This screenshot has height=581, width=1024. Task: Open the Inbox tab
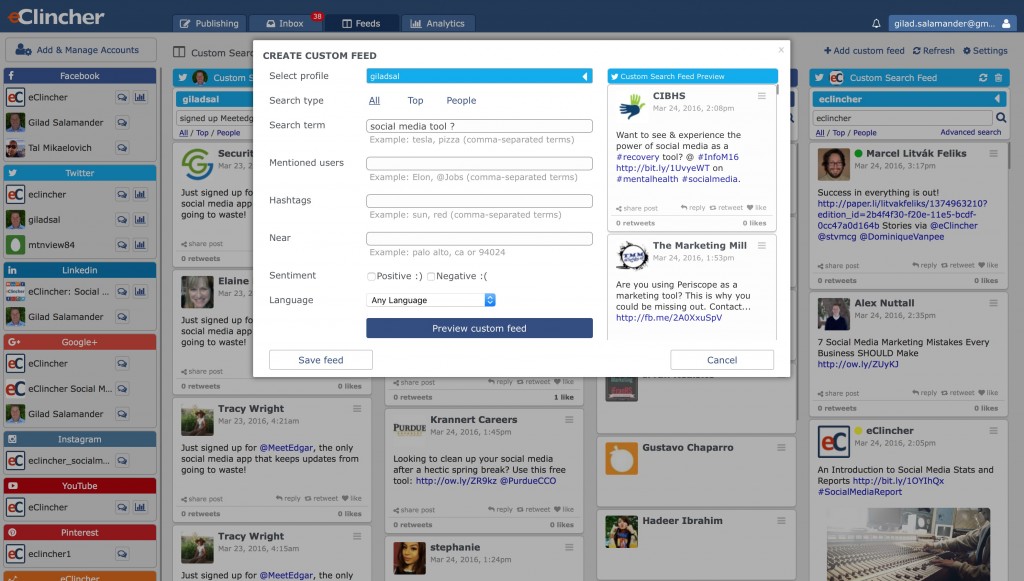(285, 24)
